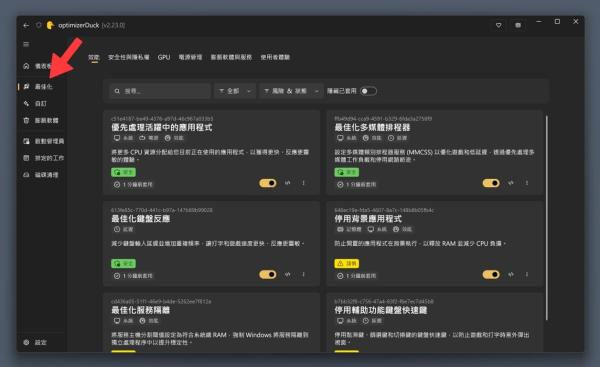
Task: Click the vertical scrollbar of the card list
Action: pos(547,217)
